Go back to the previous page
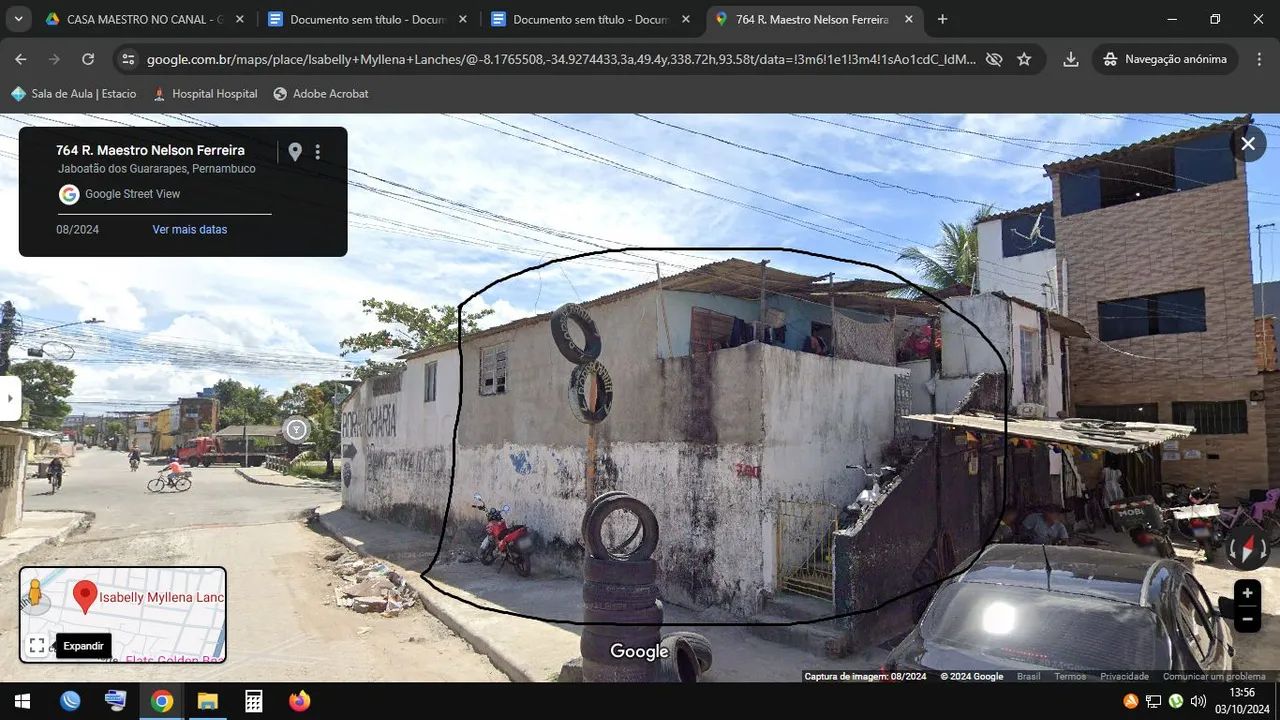 (21, 59)
